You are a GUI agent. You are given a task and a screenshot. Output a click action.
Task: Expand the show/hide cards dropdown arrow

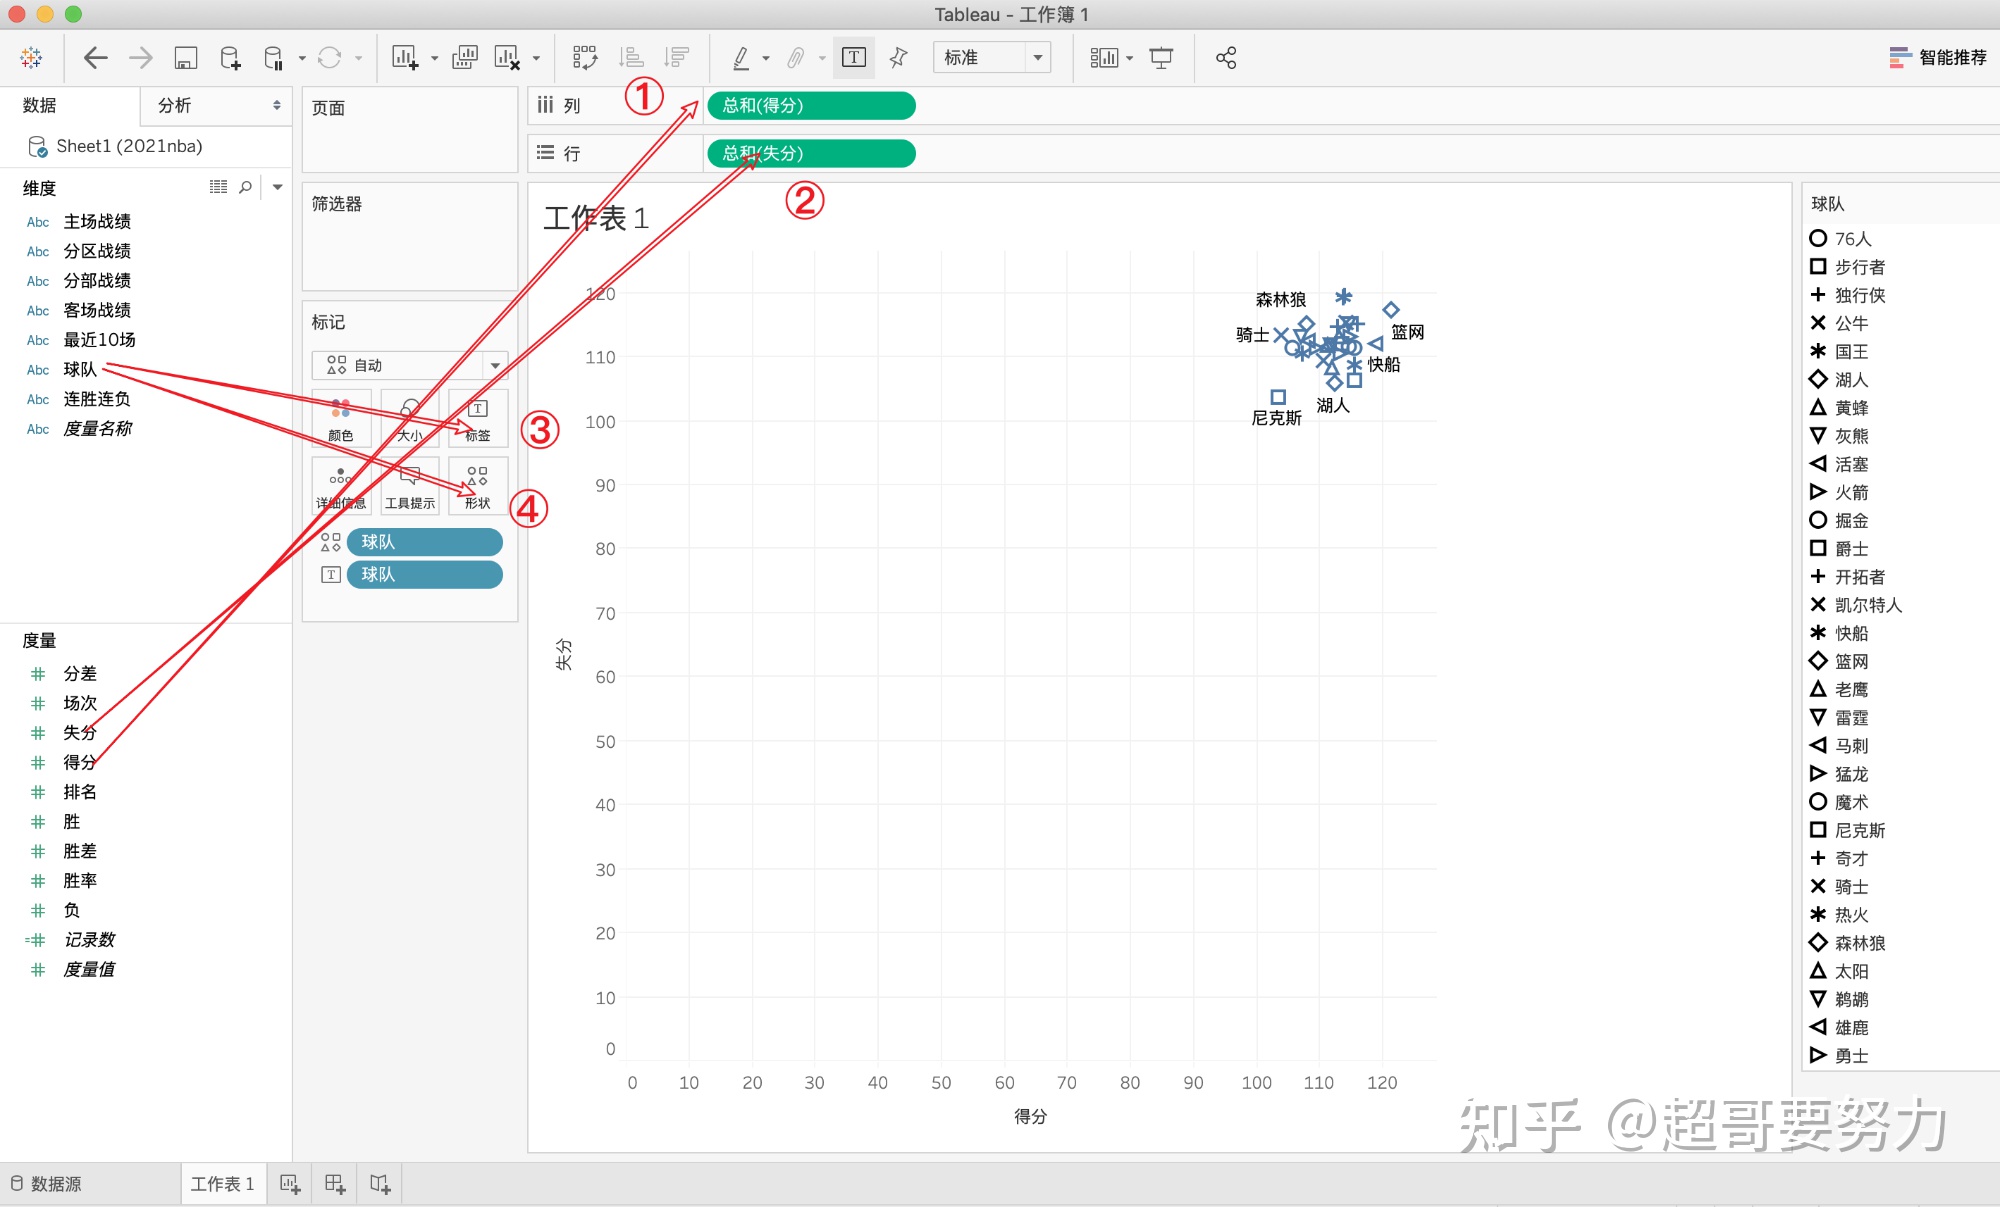tap(1129, 59)
